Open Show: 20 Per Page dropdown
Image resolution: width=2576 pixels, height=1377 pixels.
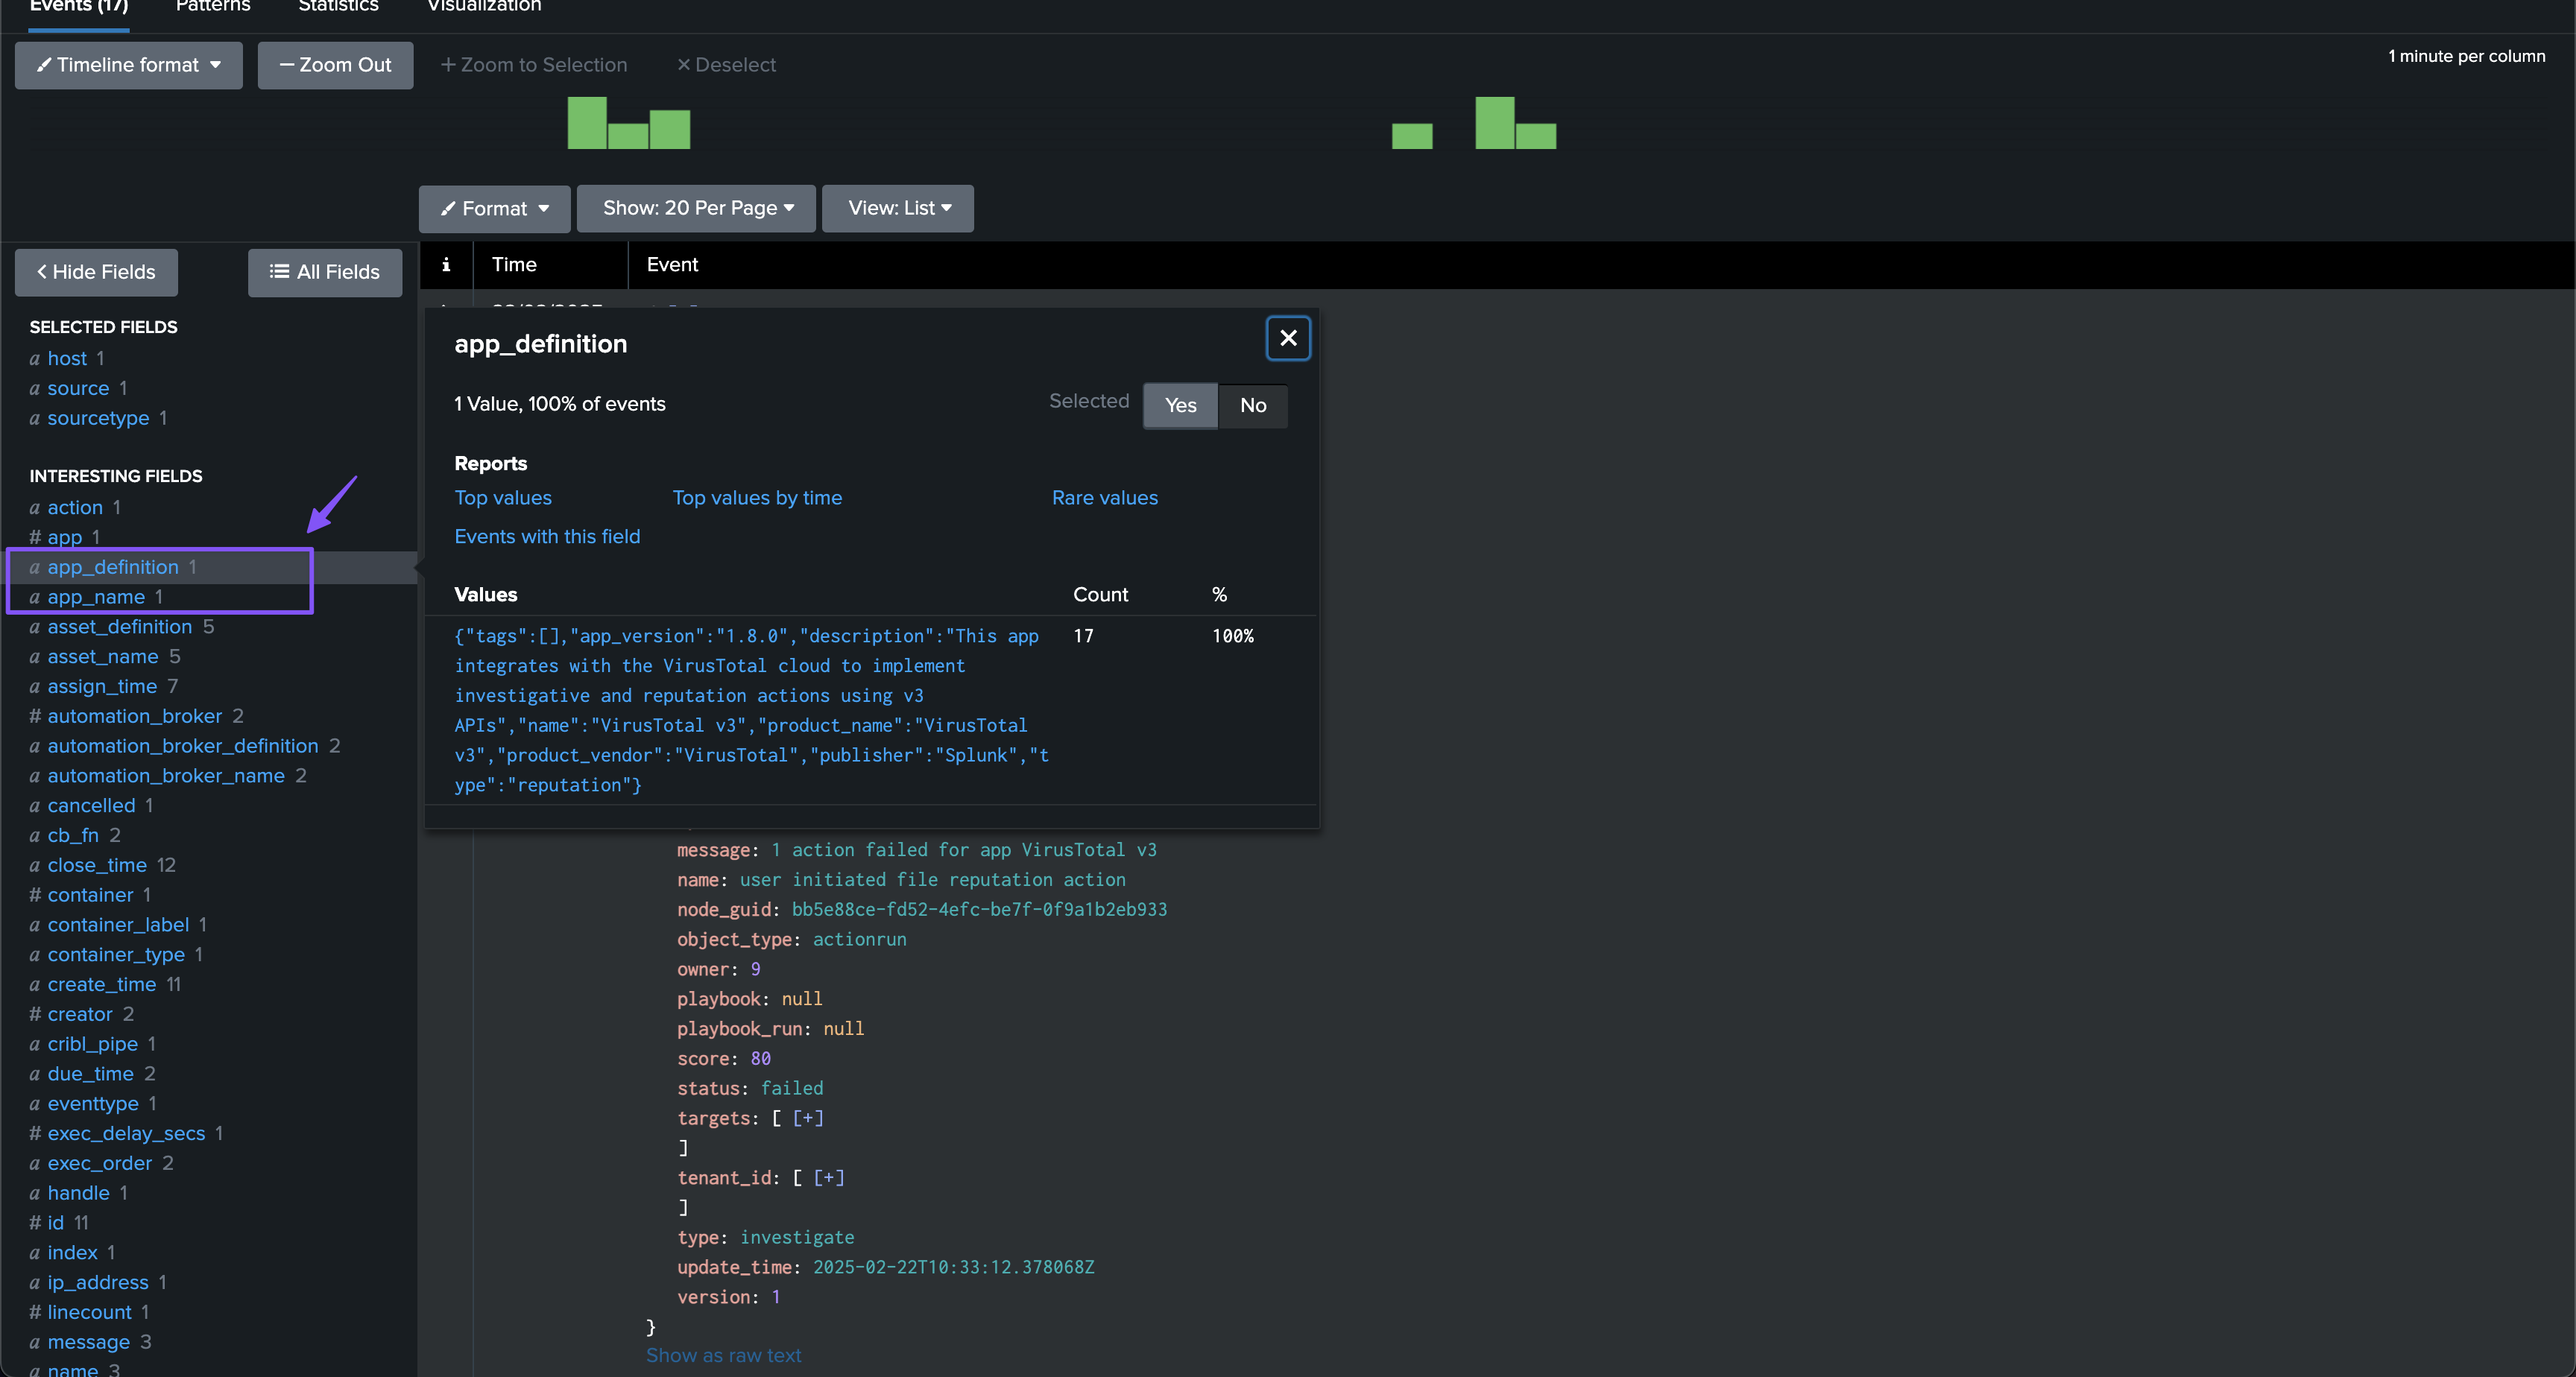697,208
